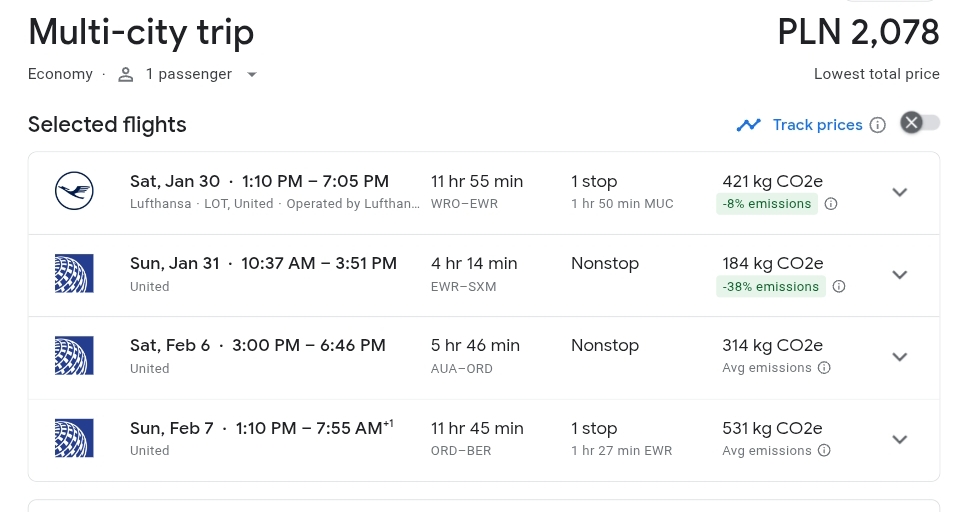Click the Track prices trend icon

[x=749, y=125]
